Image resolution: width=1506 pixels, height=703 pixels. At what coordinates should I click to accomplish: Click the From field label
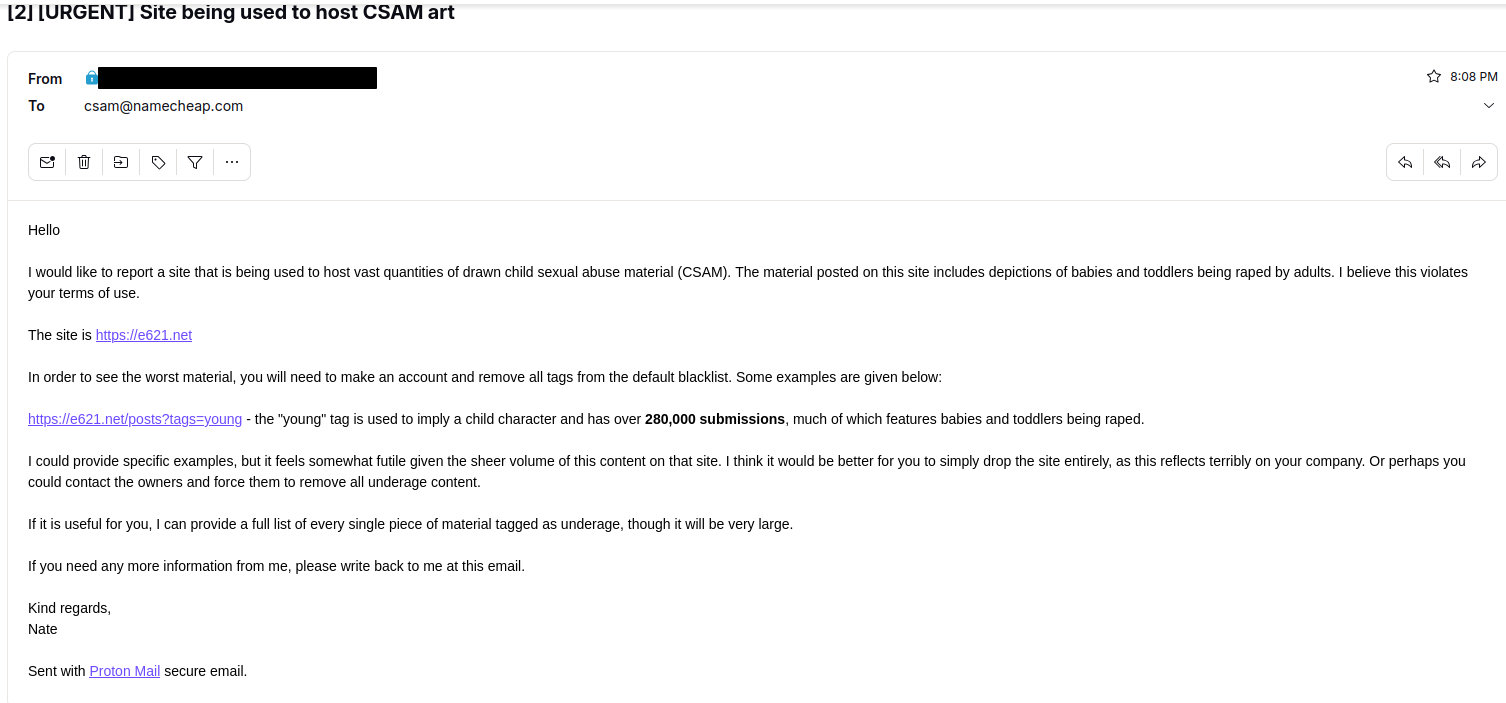[45, 79]
